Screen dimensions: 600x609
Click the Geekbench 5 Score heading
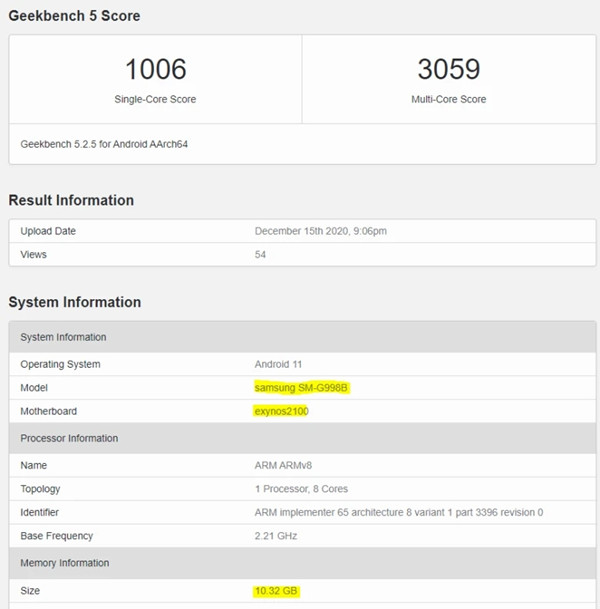pos(74,16)
